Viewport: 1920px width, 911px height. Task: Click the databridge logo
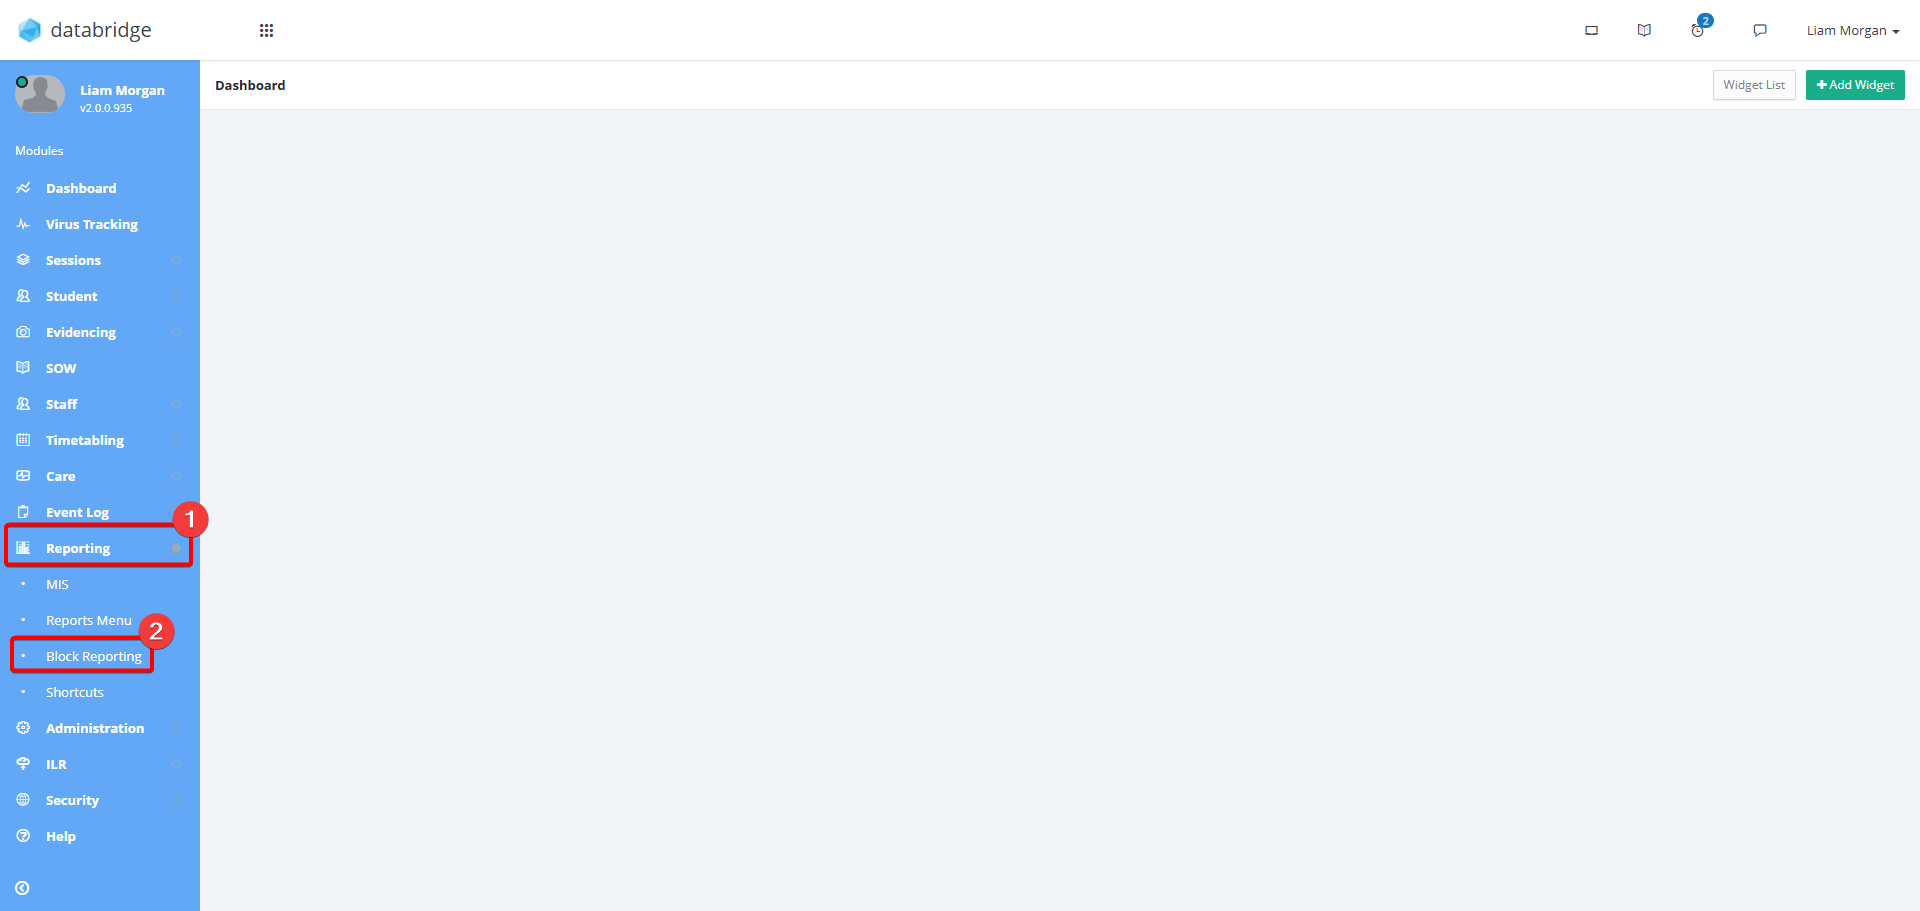(85, 30)
